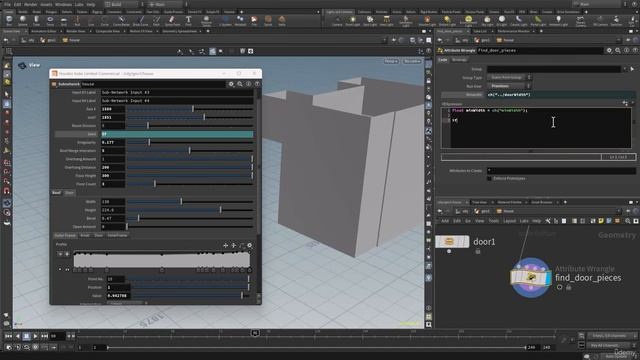Screen dimensions: 640x360
Task: Open Run Over dropdown
Action: (509, 86)
